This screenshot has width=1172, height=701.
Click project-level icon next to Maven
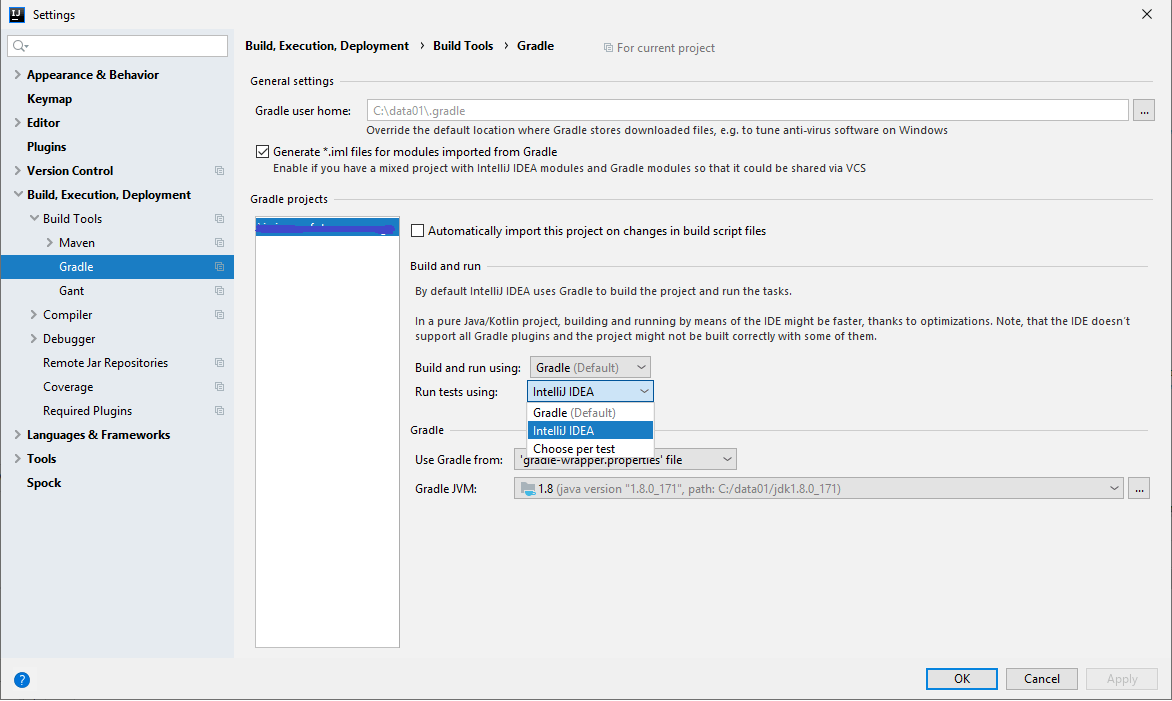click(219, 242)
